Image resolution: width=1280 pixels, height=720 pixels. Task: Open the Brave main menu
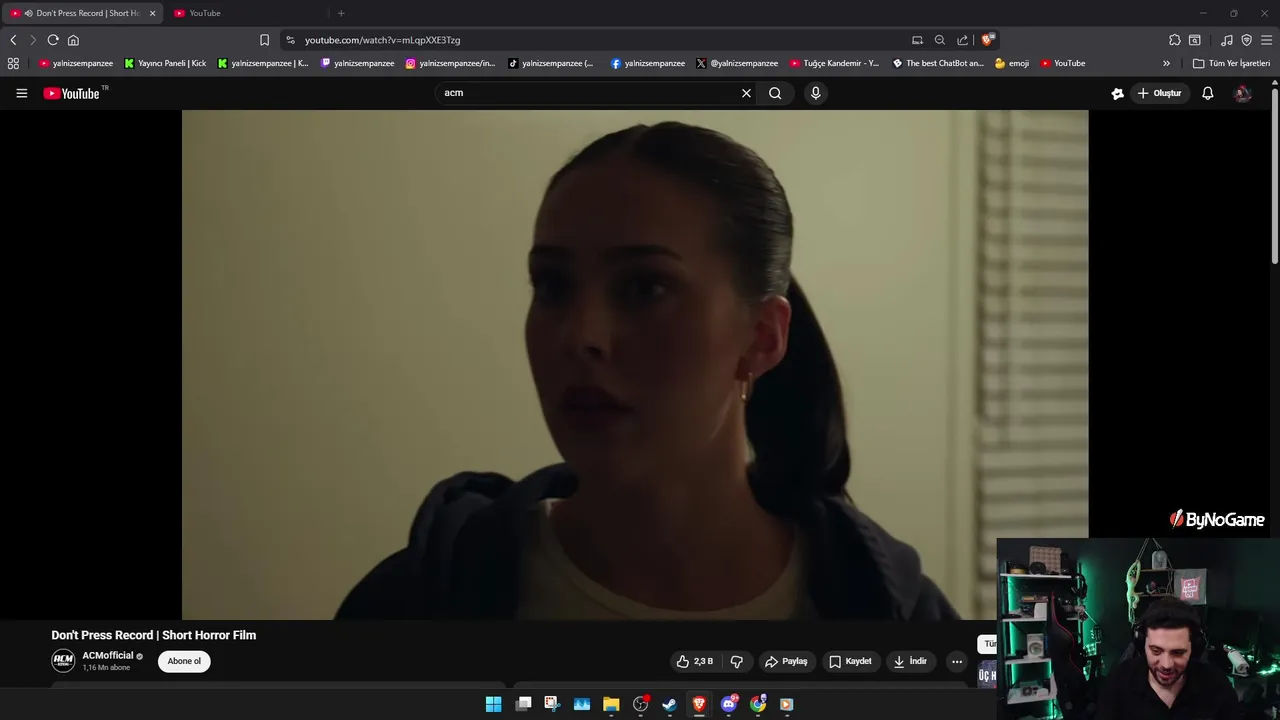click(x=1266, y=40)
